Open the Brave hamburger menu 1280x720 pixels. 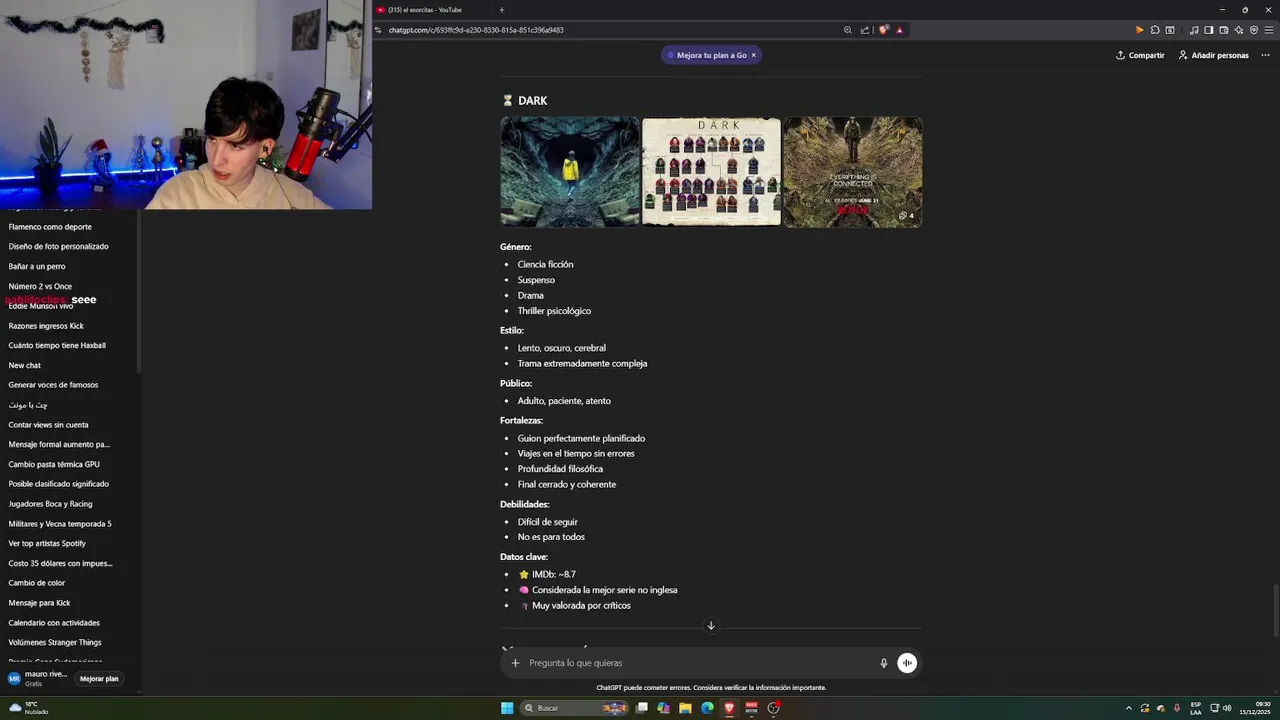pos(1268,30)
